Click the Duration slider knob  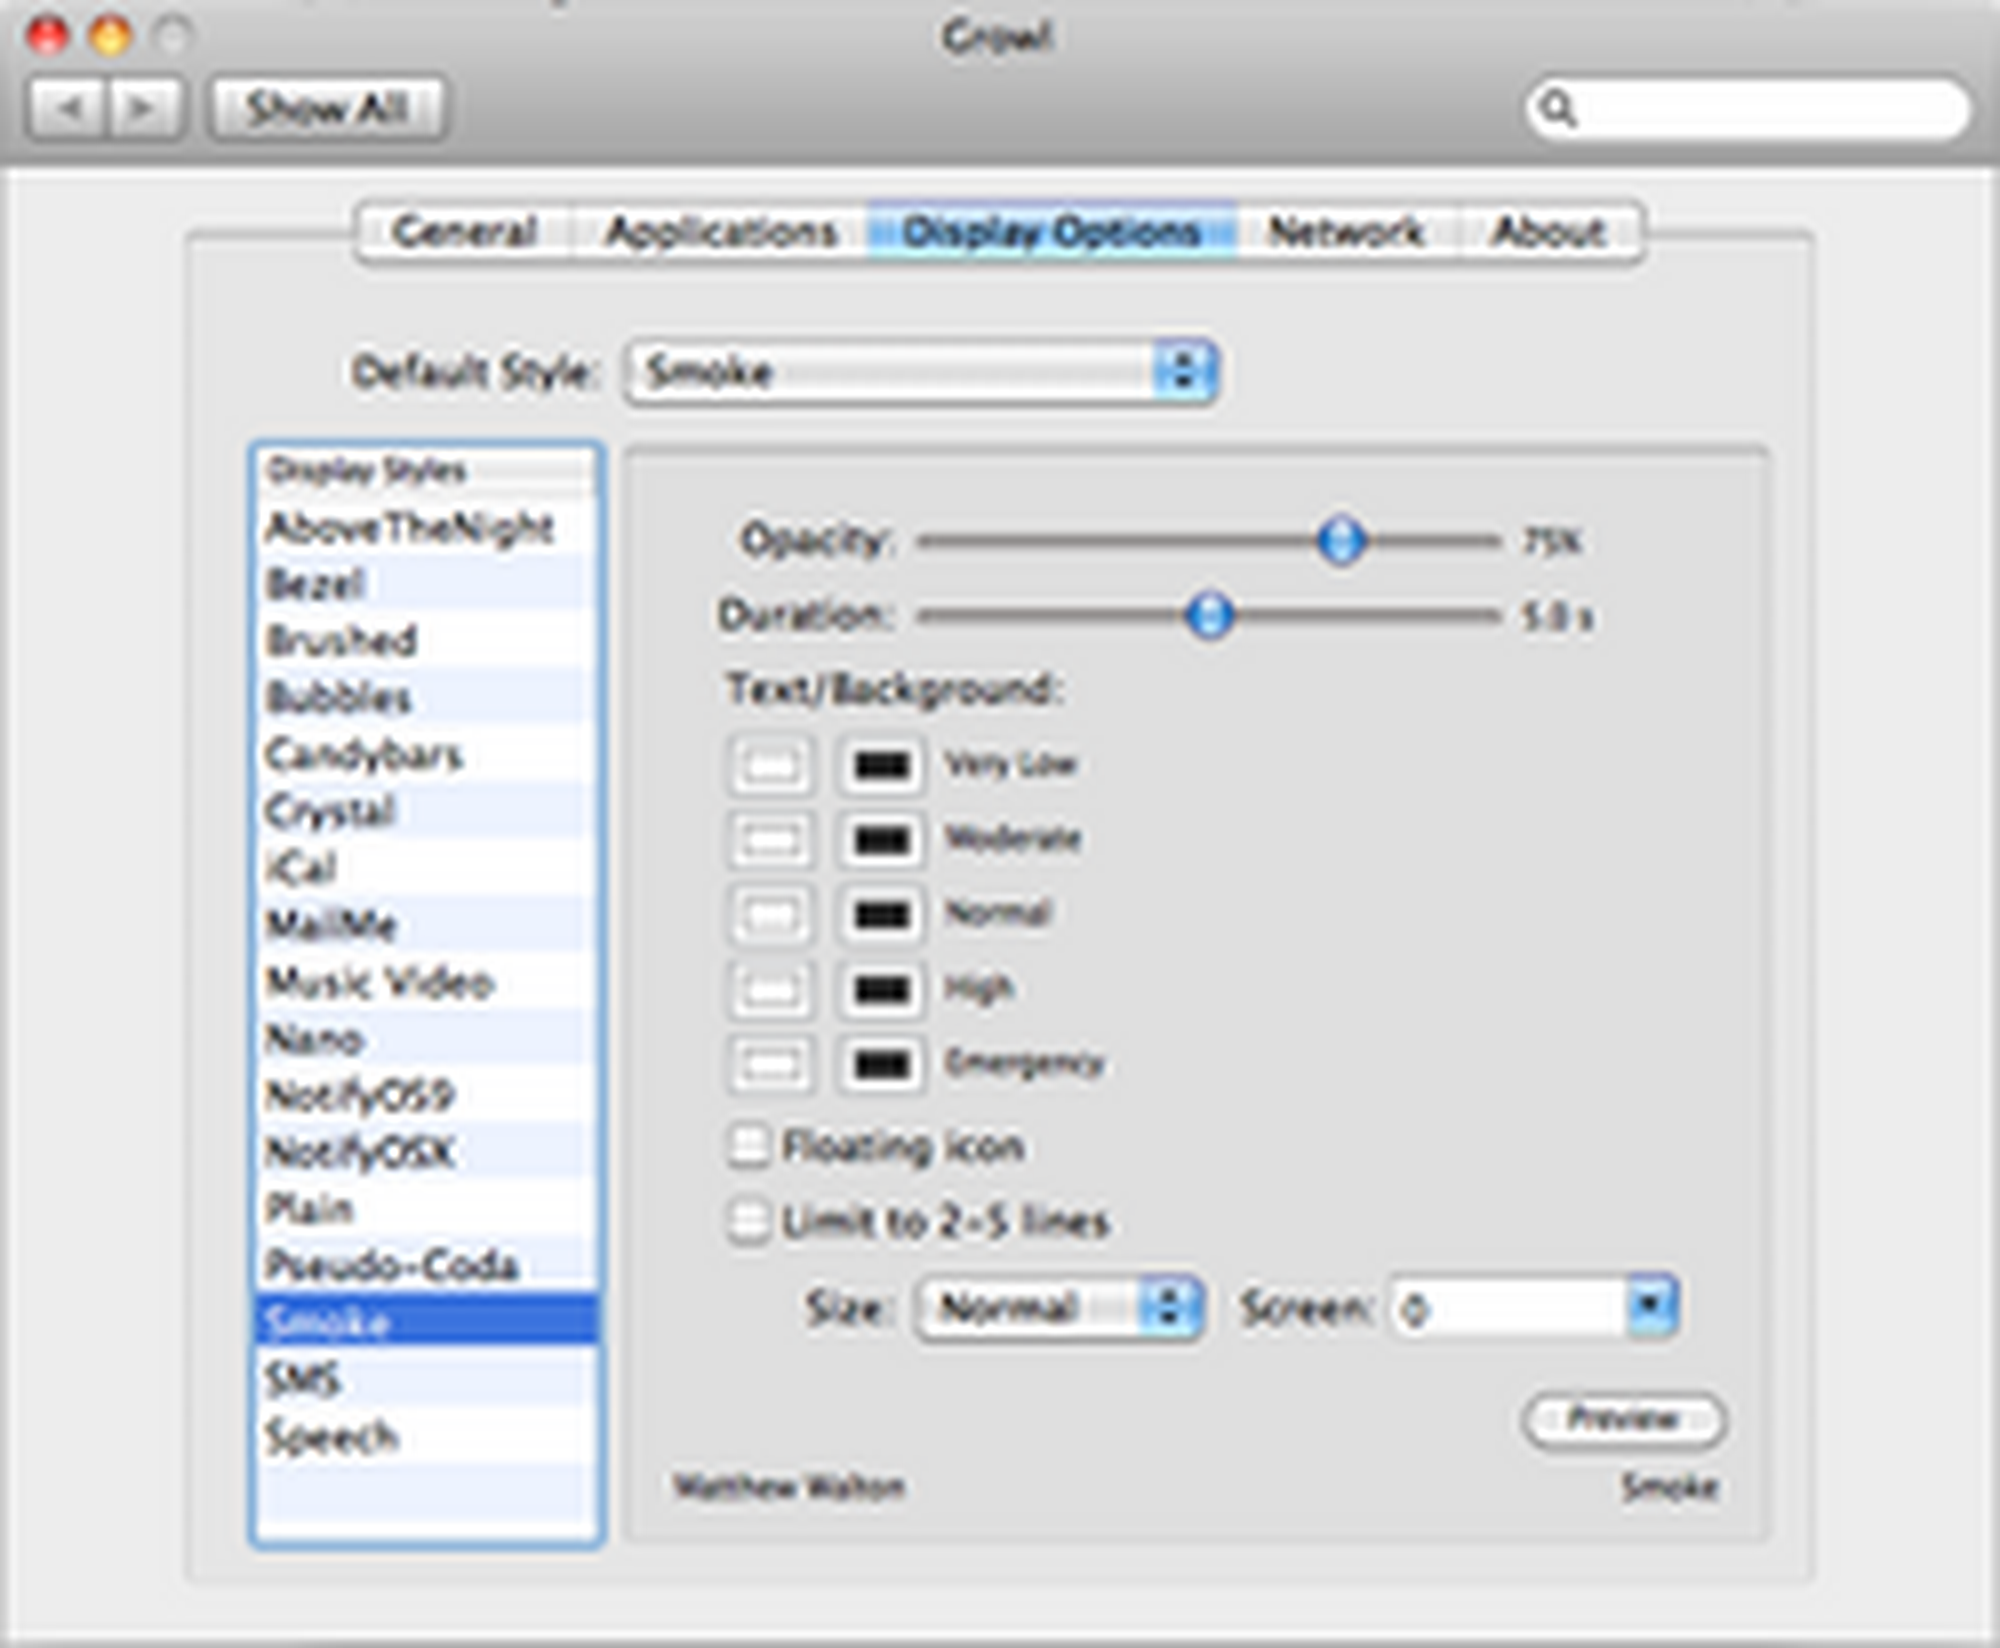[x=1210, y=615]
